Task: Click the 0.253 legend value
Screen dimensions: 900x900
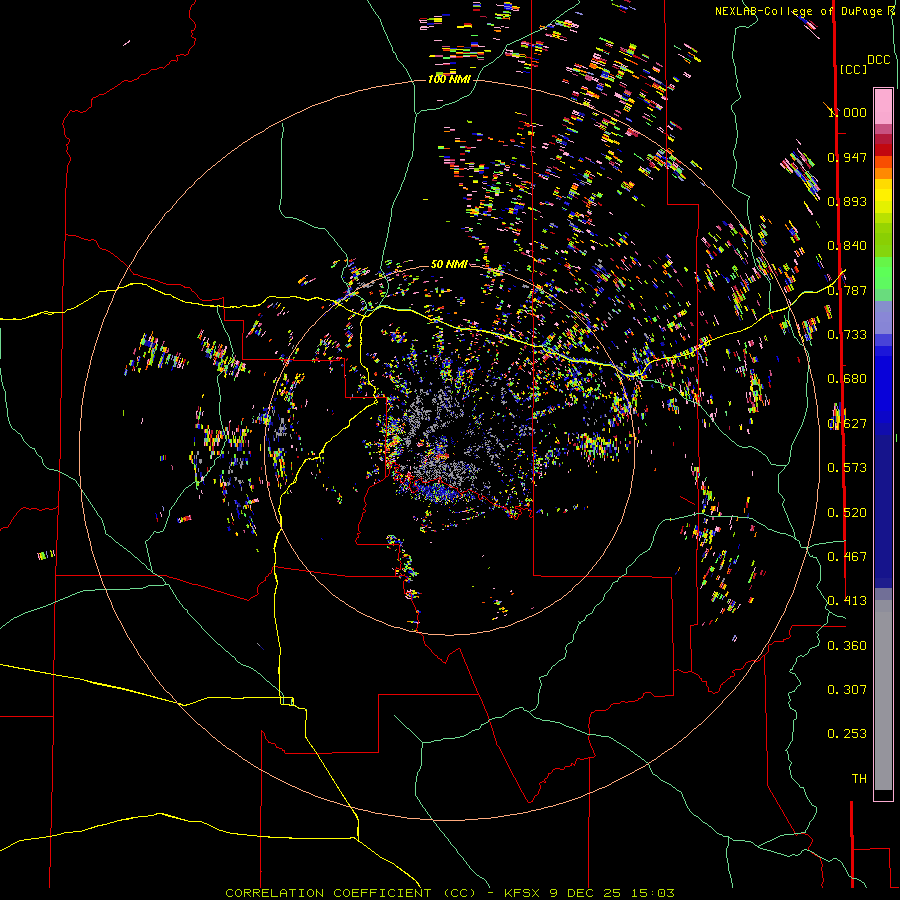Action: click(x=847, y=734)
